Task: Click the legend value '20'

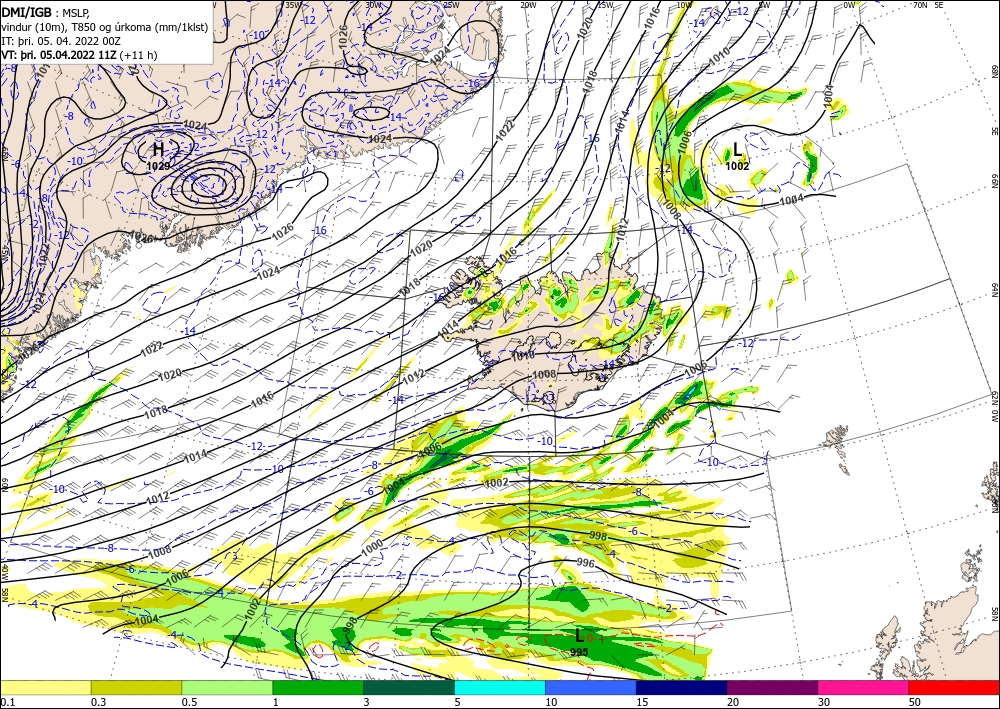Action: (x=733, y=702)
